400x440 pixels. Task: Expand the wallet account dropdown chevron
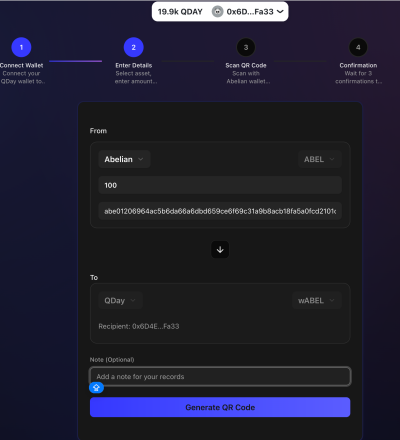[280, 12]
